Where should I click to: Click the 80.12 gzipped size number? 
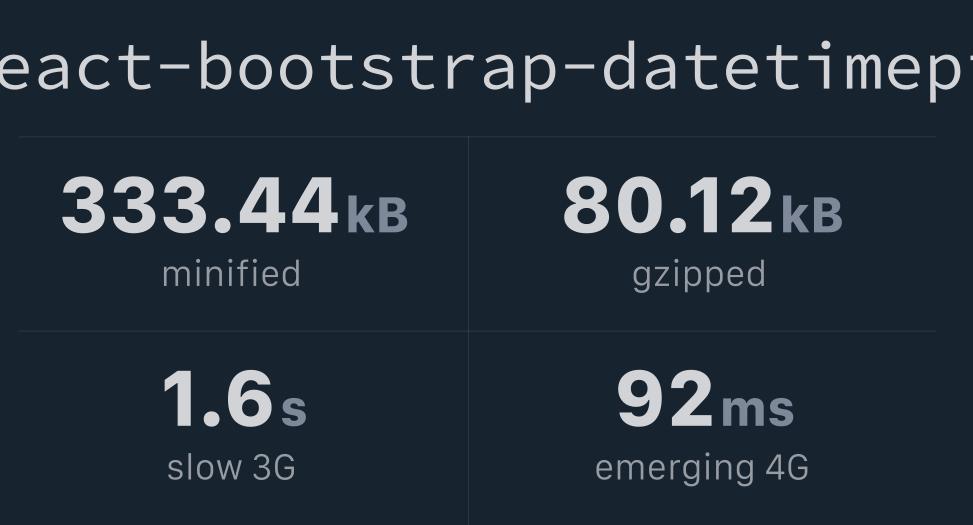668,205
